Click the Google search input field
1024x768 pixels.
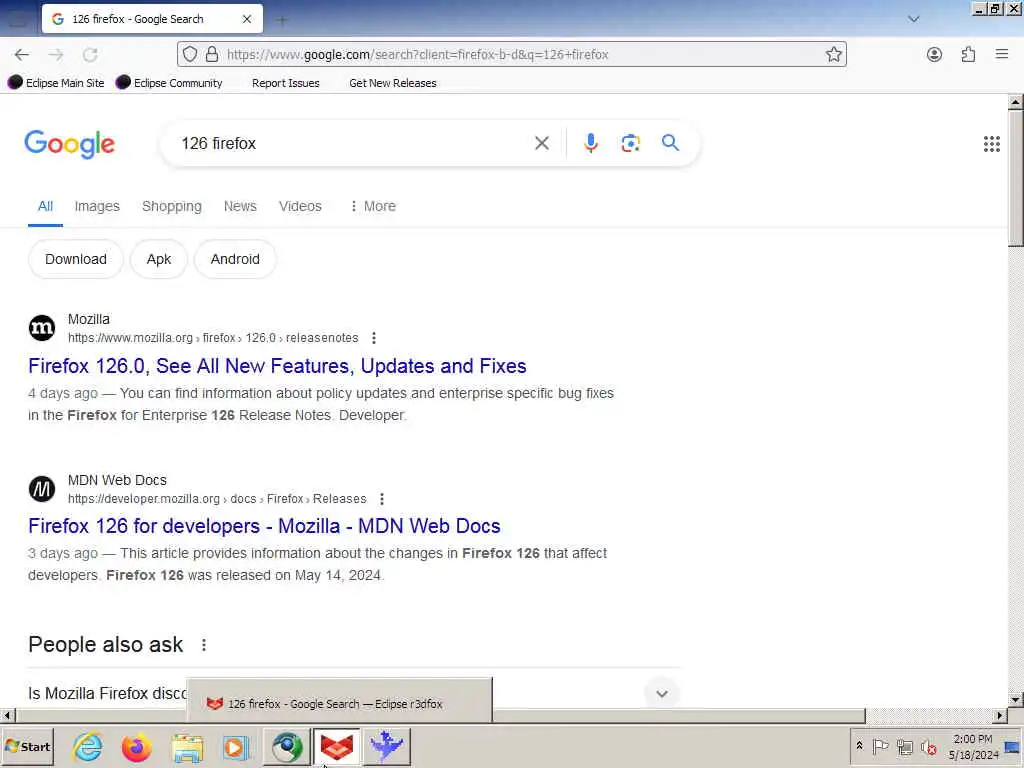(x=353, y=143)
